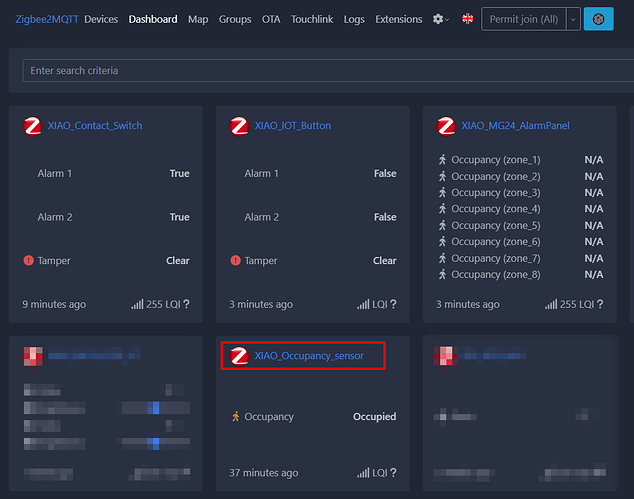Open the Extensions page

399,19
